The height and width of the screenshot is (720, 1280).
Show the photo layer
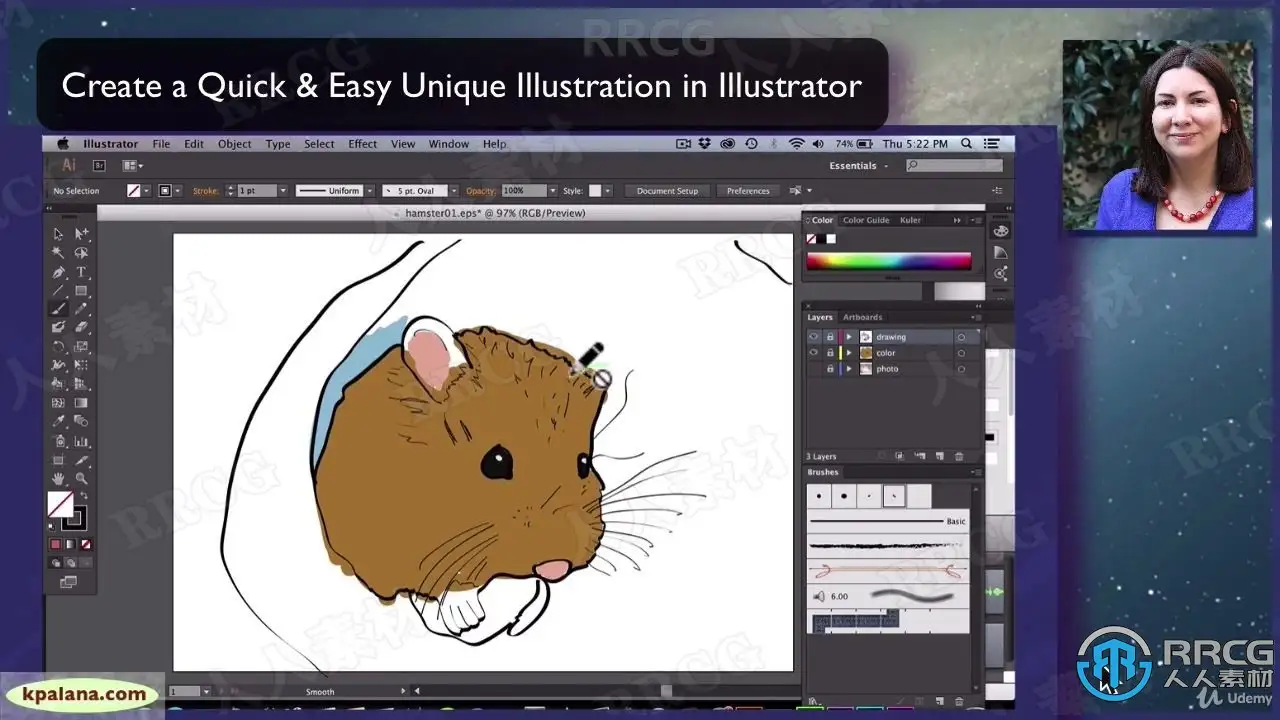[814, 369]
